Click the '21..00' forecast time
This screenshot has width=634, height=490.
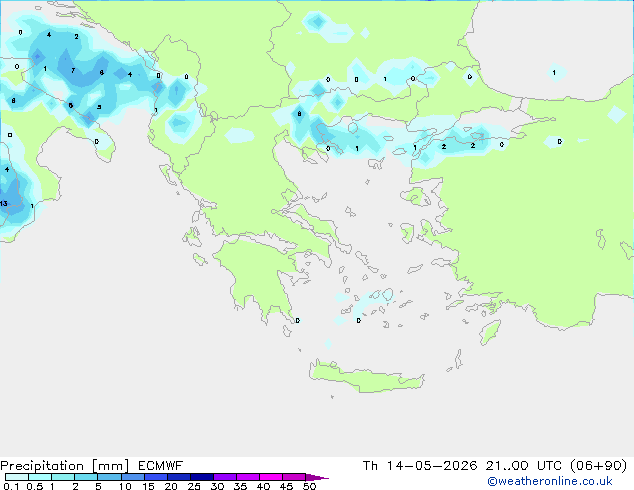[x=507, y=466]
